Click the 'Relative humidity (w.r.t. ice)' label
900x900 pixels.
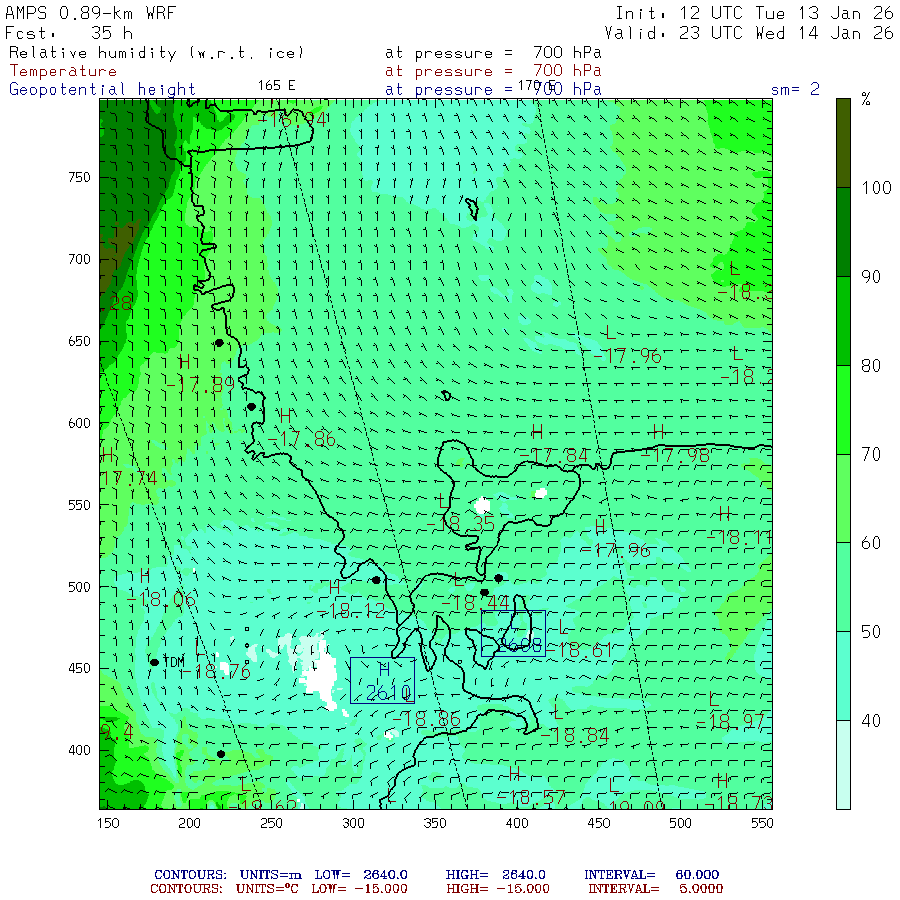pyautogui.click(x=156, y=52)
